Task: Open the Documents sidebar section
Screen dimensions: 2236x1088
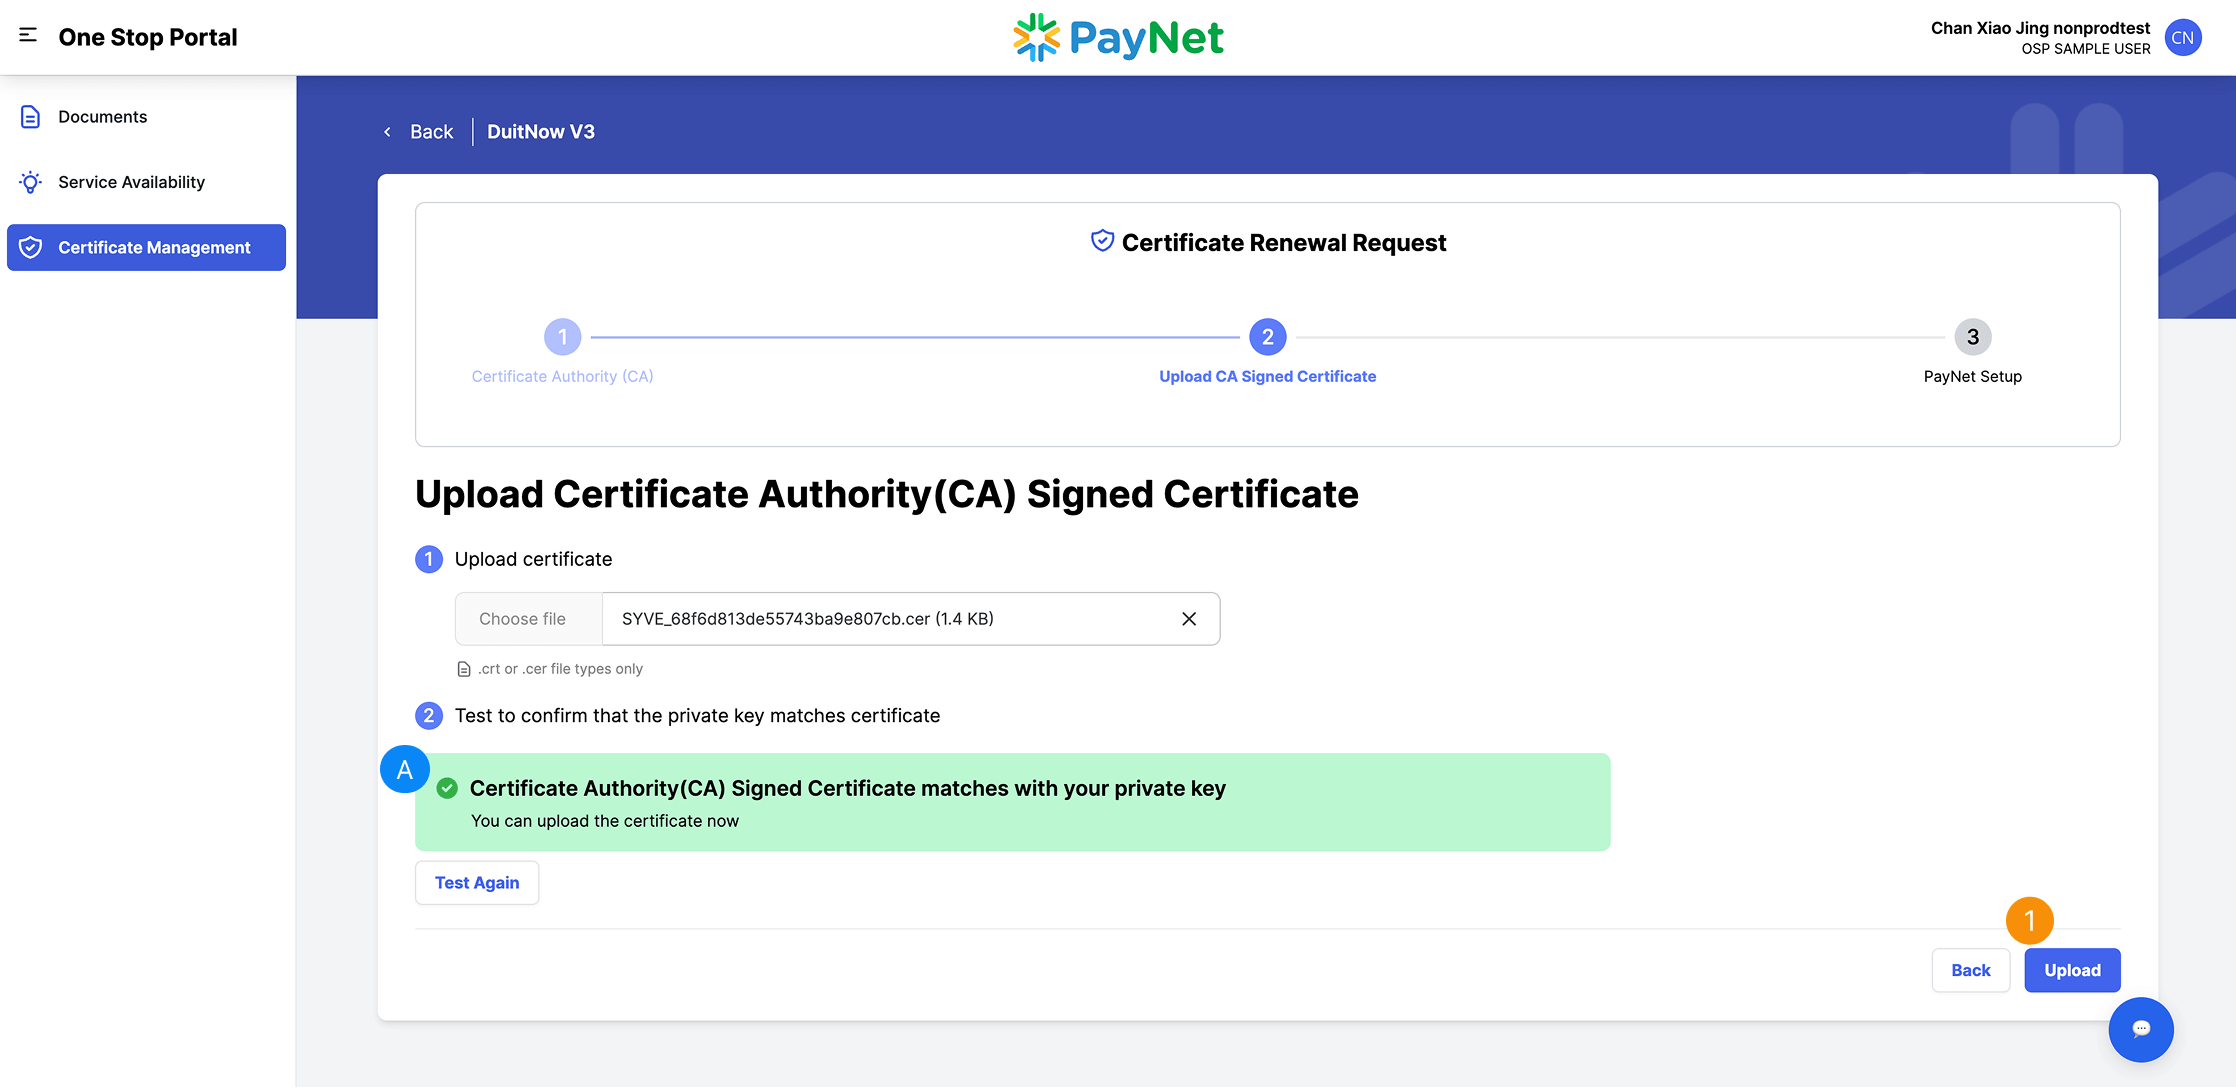Action: [x=102, y=116]
